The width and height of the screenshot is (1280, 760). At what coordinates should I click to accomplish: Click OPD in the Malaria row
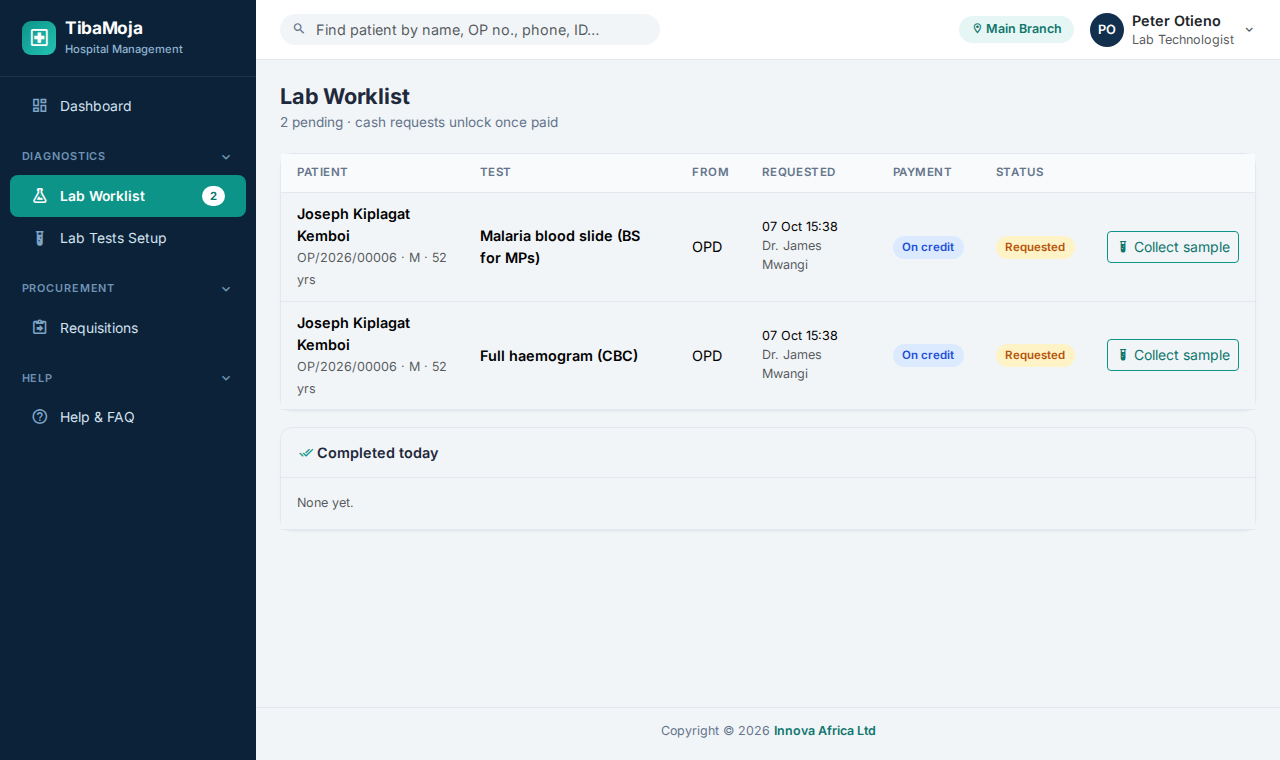pyautogui.click(x=707, y=247)
